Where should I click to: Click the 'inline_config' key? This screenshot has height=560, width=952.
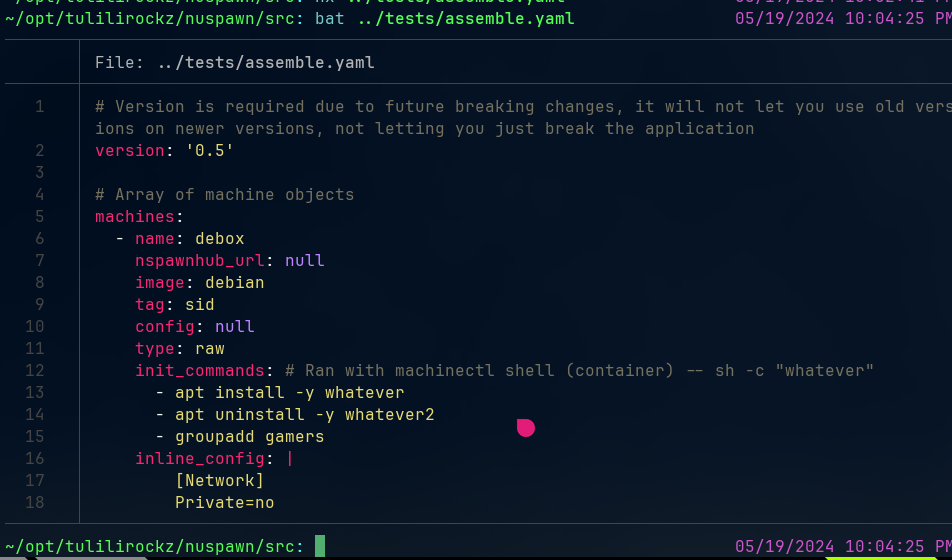[200, 459]
